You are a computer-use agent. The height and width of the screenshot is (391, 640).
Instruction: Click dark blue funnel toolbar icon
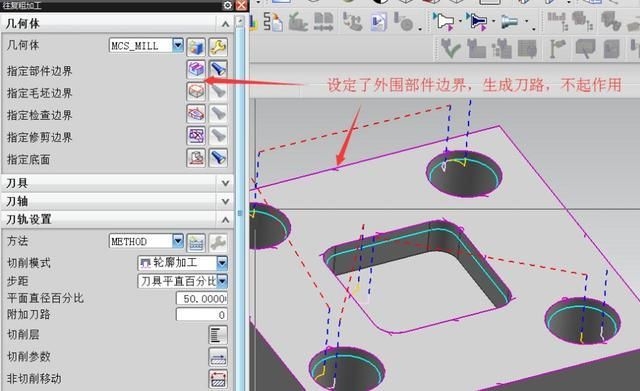tap(477, 21)
